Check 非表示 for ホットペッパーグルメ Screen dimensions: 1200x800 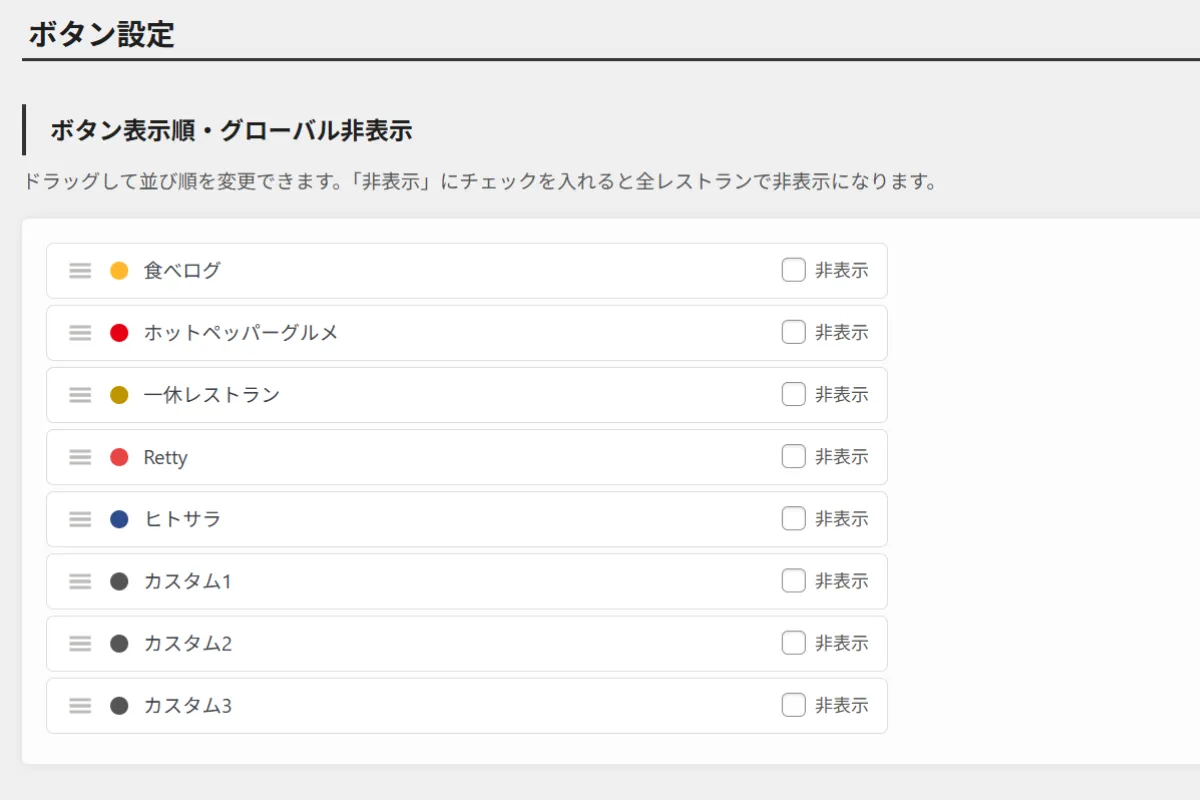793,332
